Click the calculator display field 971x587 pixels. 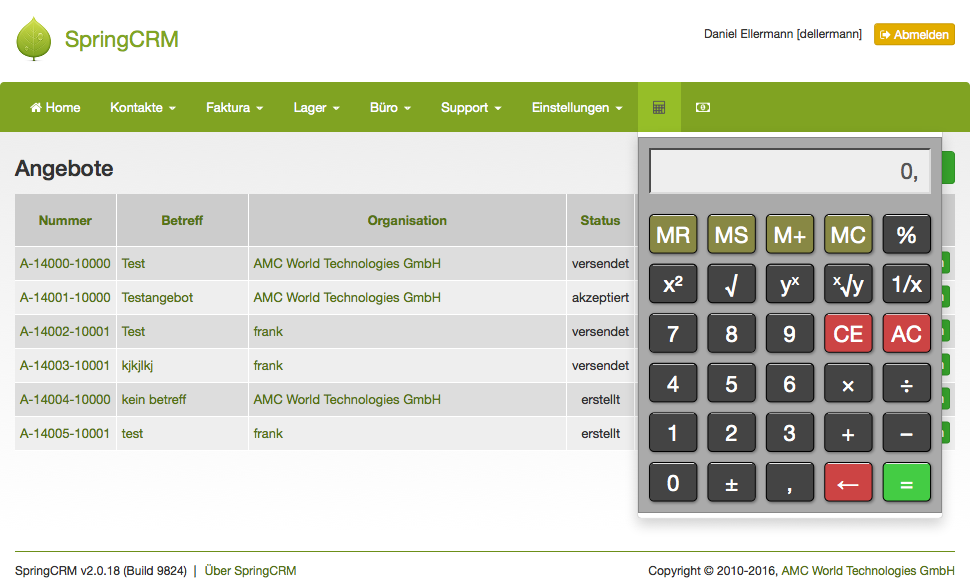(790, 171)
